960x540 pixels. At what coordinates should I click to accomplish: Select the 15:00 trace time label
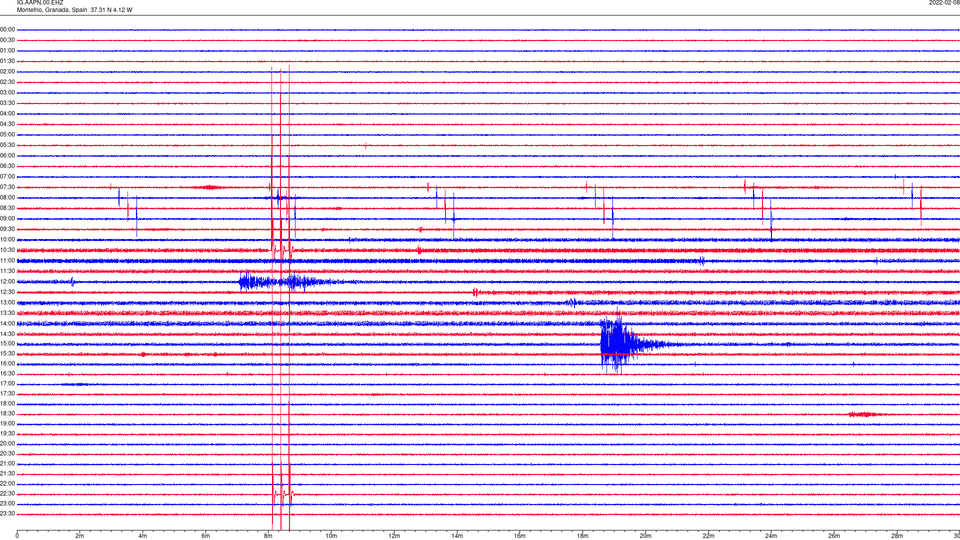7,344
